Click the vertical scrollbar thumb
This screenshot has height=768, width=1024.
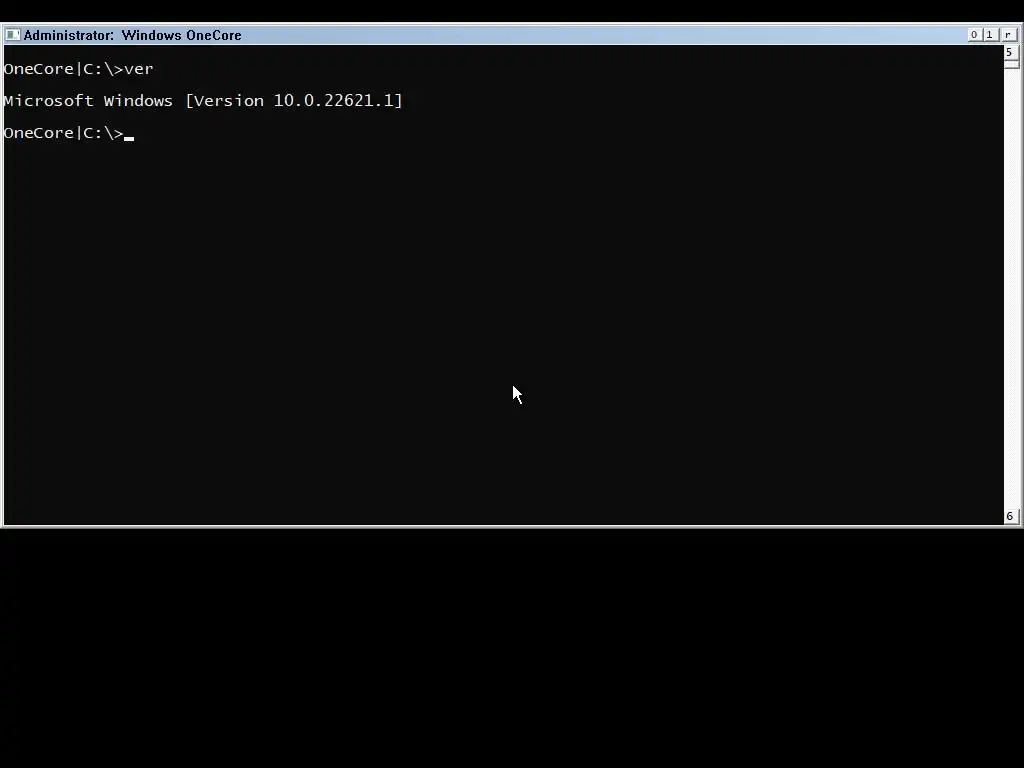[x=1011, y=64]
